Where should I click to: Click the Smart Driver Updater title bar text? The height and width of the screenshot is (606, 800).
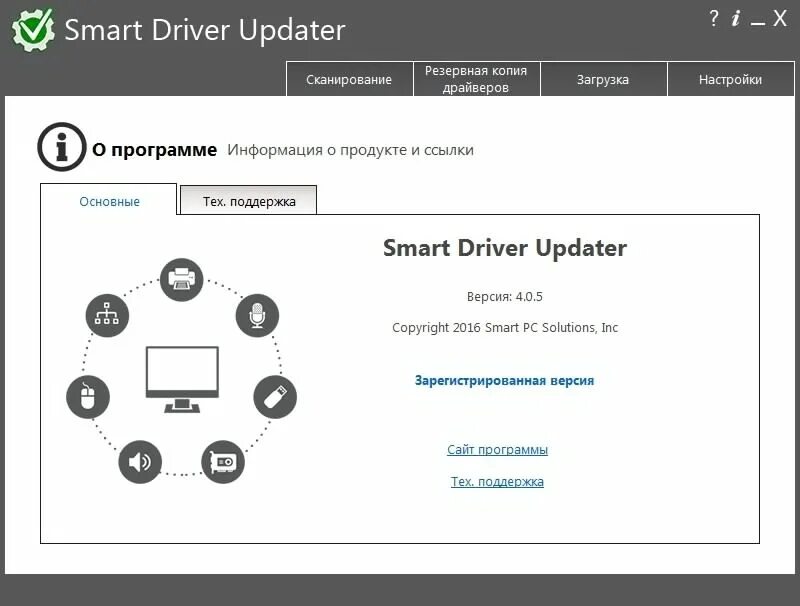(205, 30)
